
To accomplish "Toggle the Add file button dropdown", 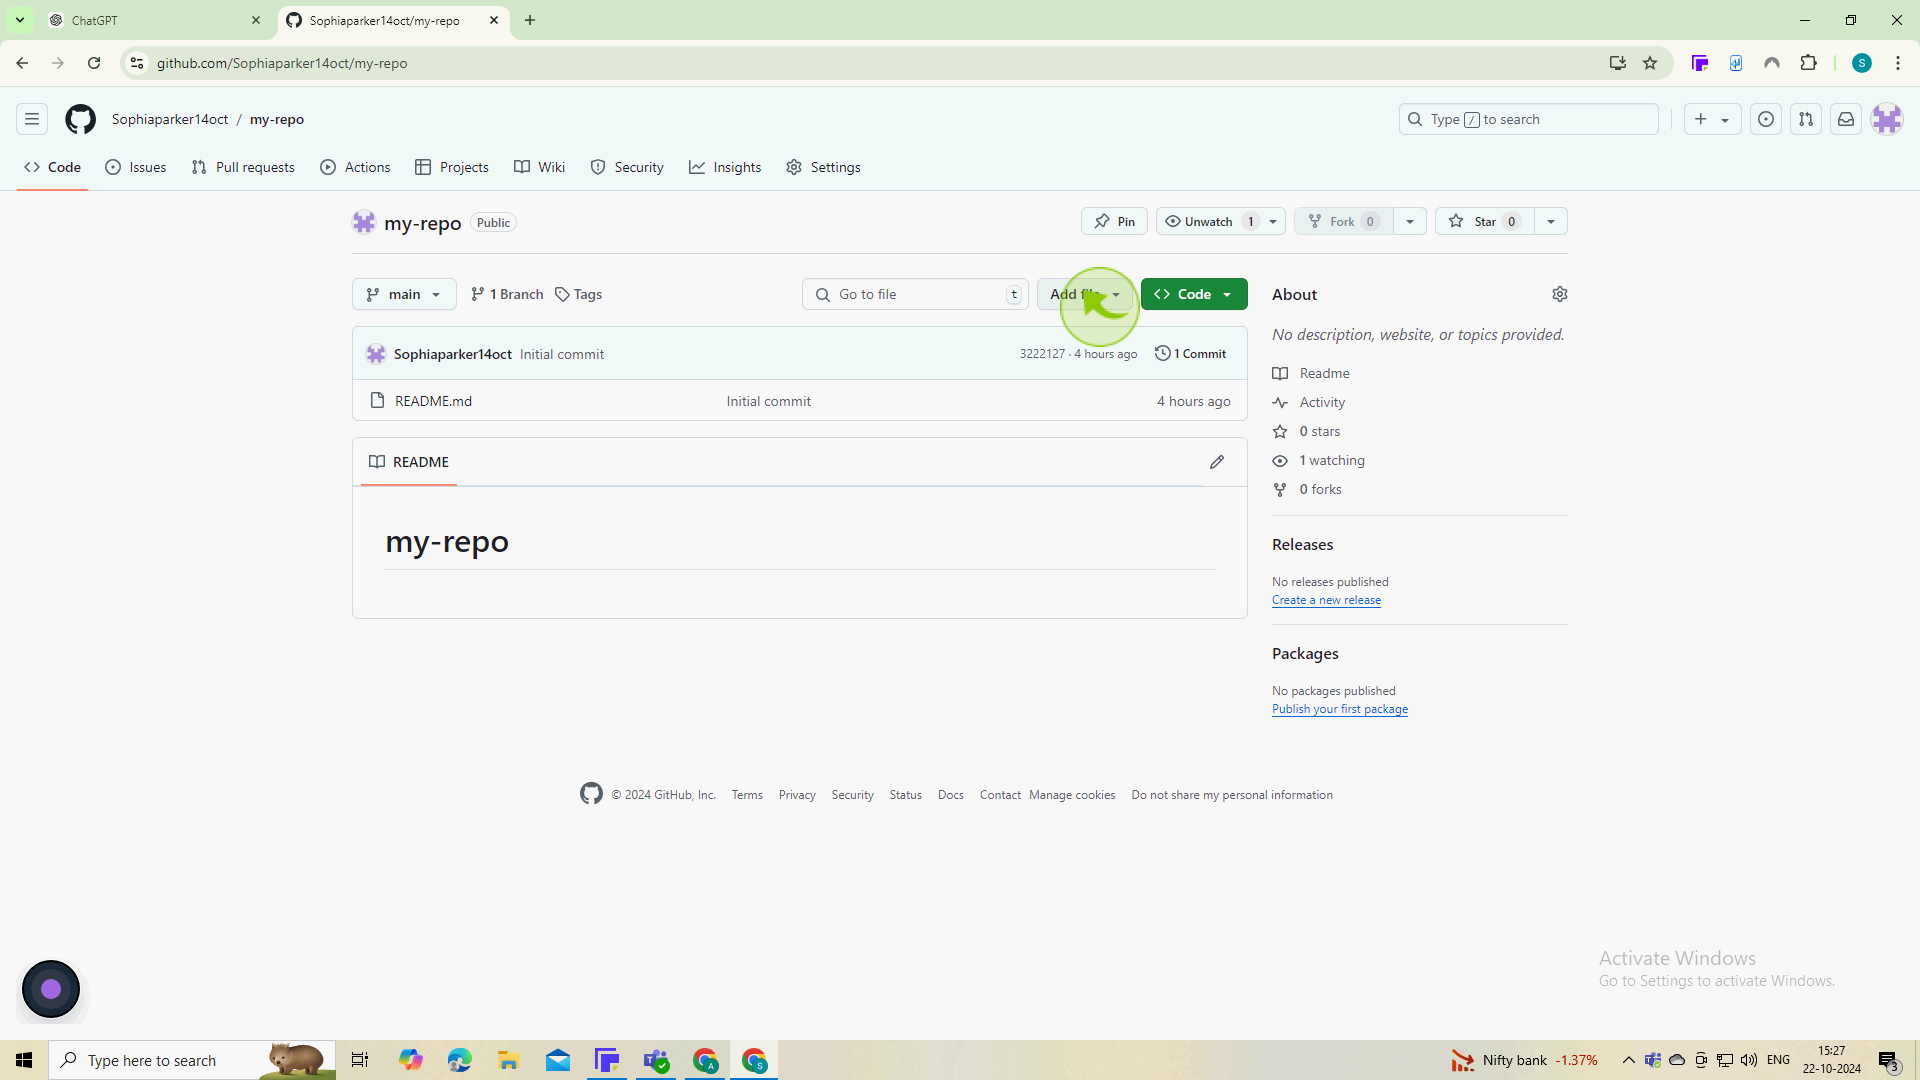I will (x=1117, y=293).
